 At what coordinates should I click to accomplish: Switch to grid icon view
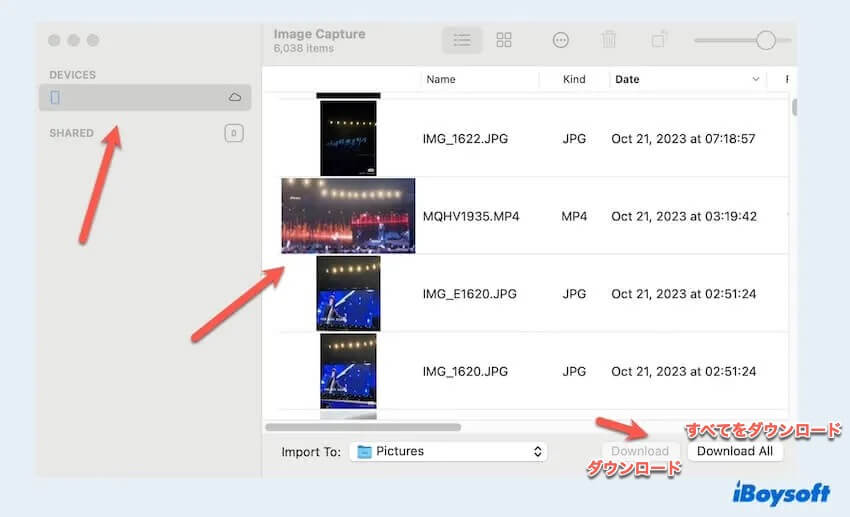pyautogui.click(x=504, y=40)
